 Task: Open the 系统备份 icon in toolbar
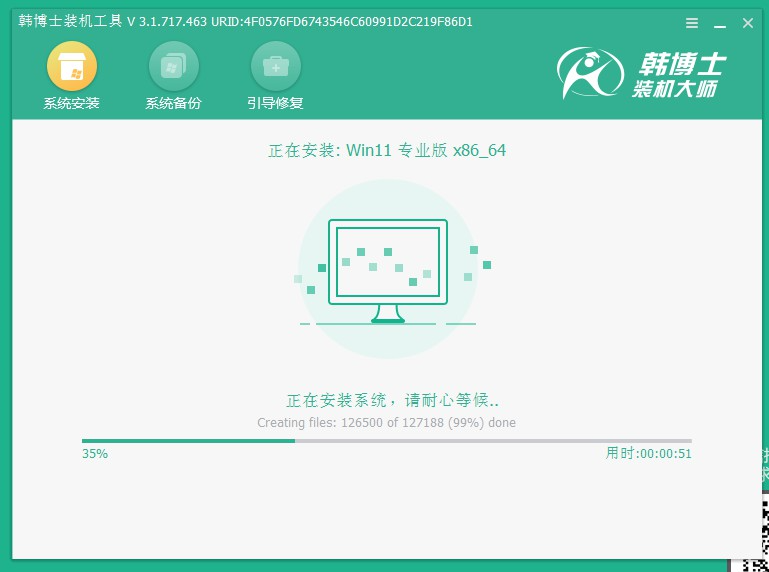(x=173, y=67)
